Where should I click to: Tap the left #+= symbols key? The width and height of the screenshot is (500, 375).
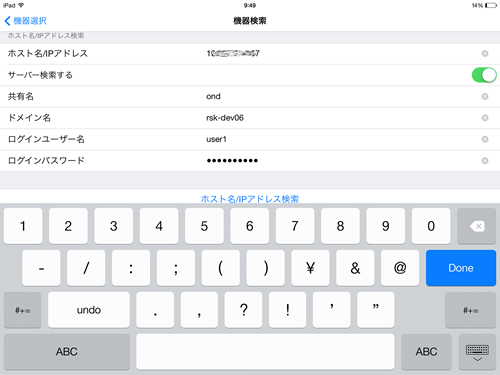pyautogui.click(x=23, y=310)
